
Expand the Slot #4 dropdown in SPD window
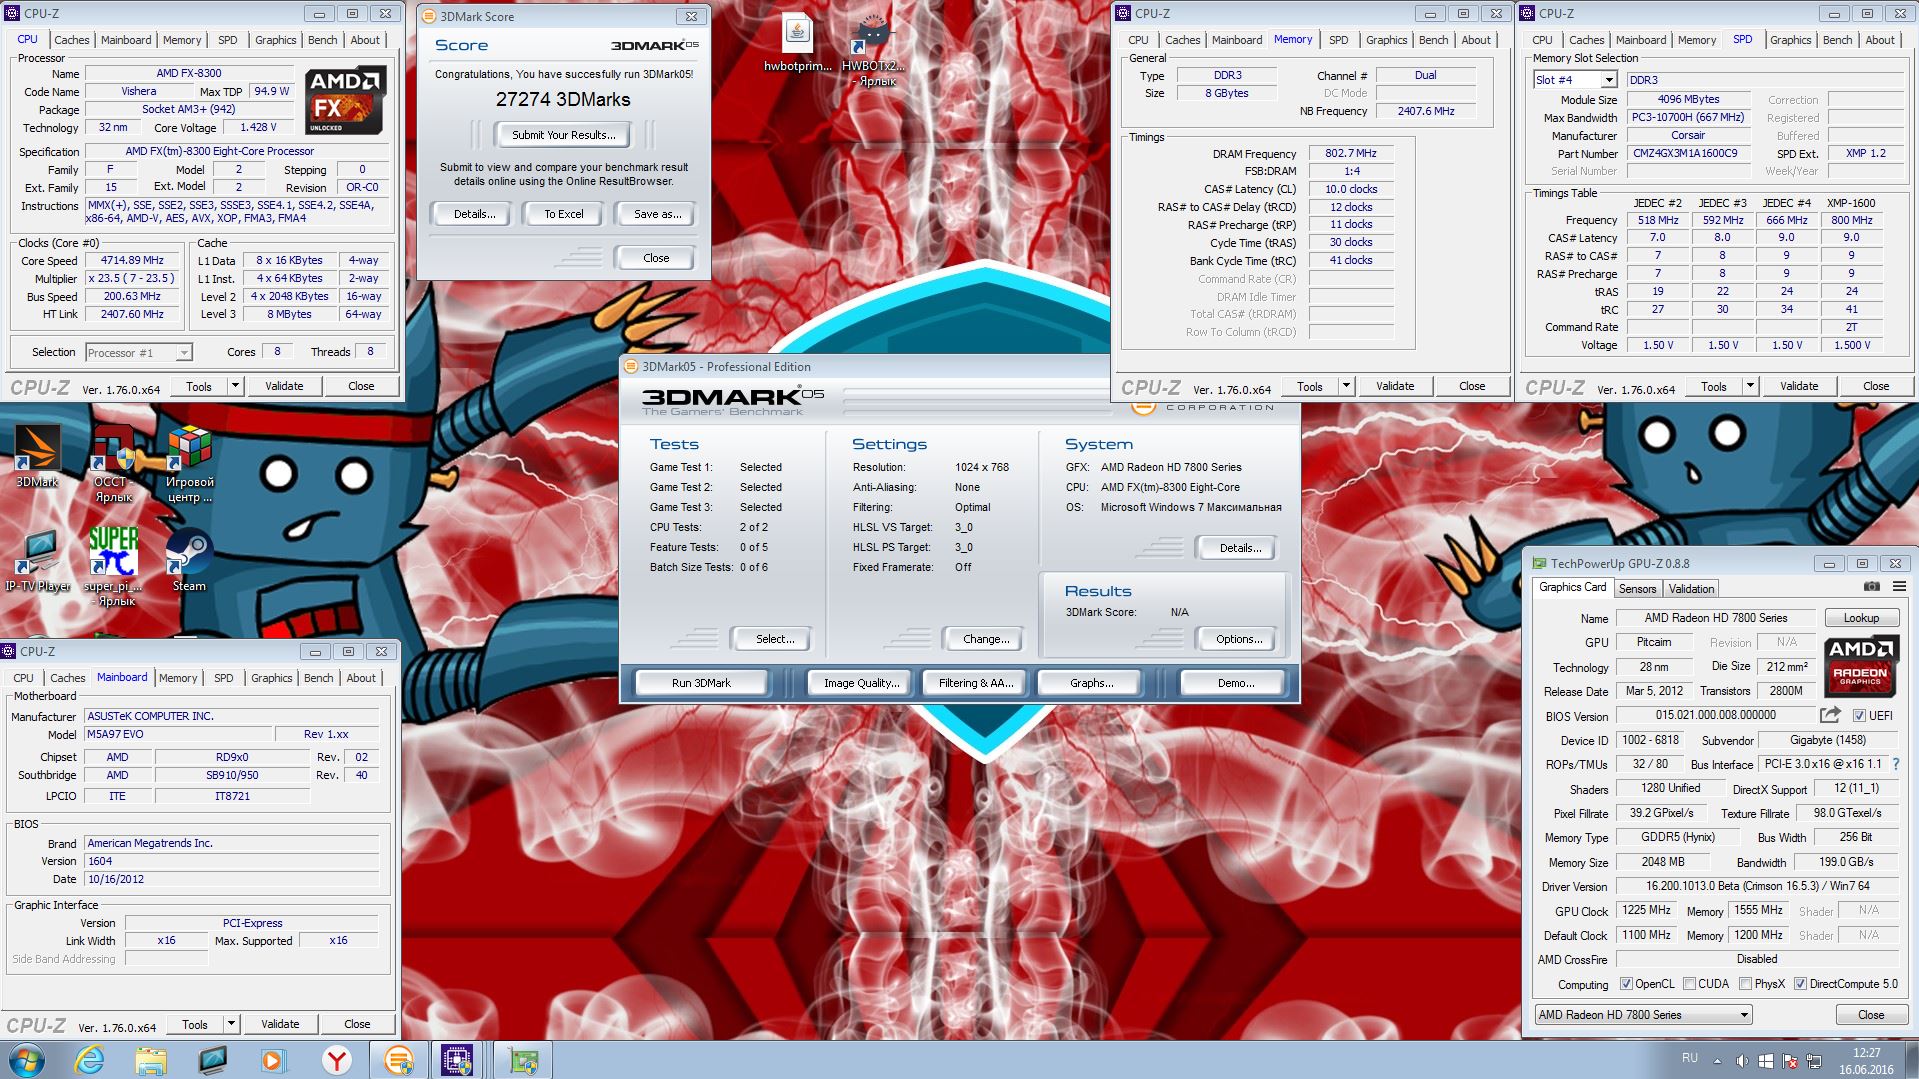click(1608, 80)
